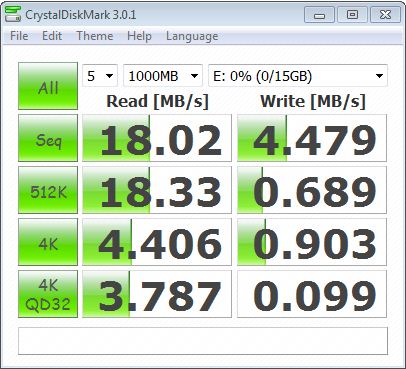406x369 pixels.
Task: Run all benchmarks with the All button
Action: (48, 86)
